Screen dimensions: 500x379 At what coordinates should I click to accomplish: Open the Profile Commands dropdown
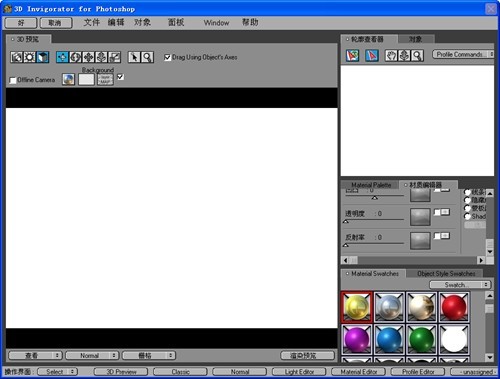463,54
